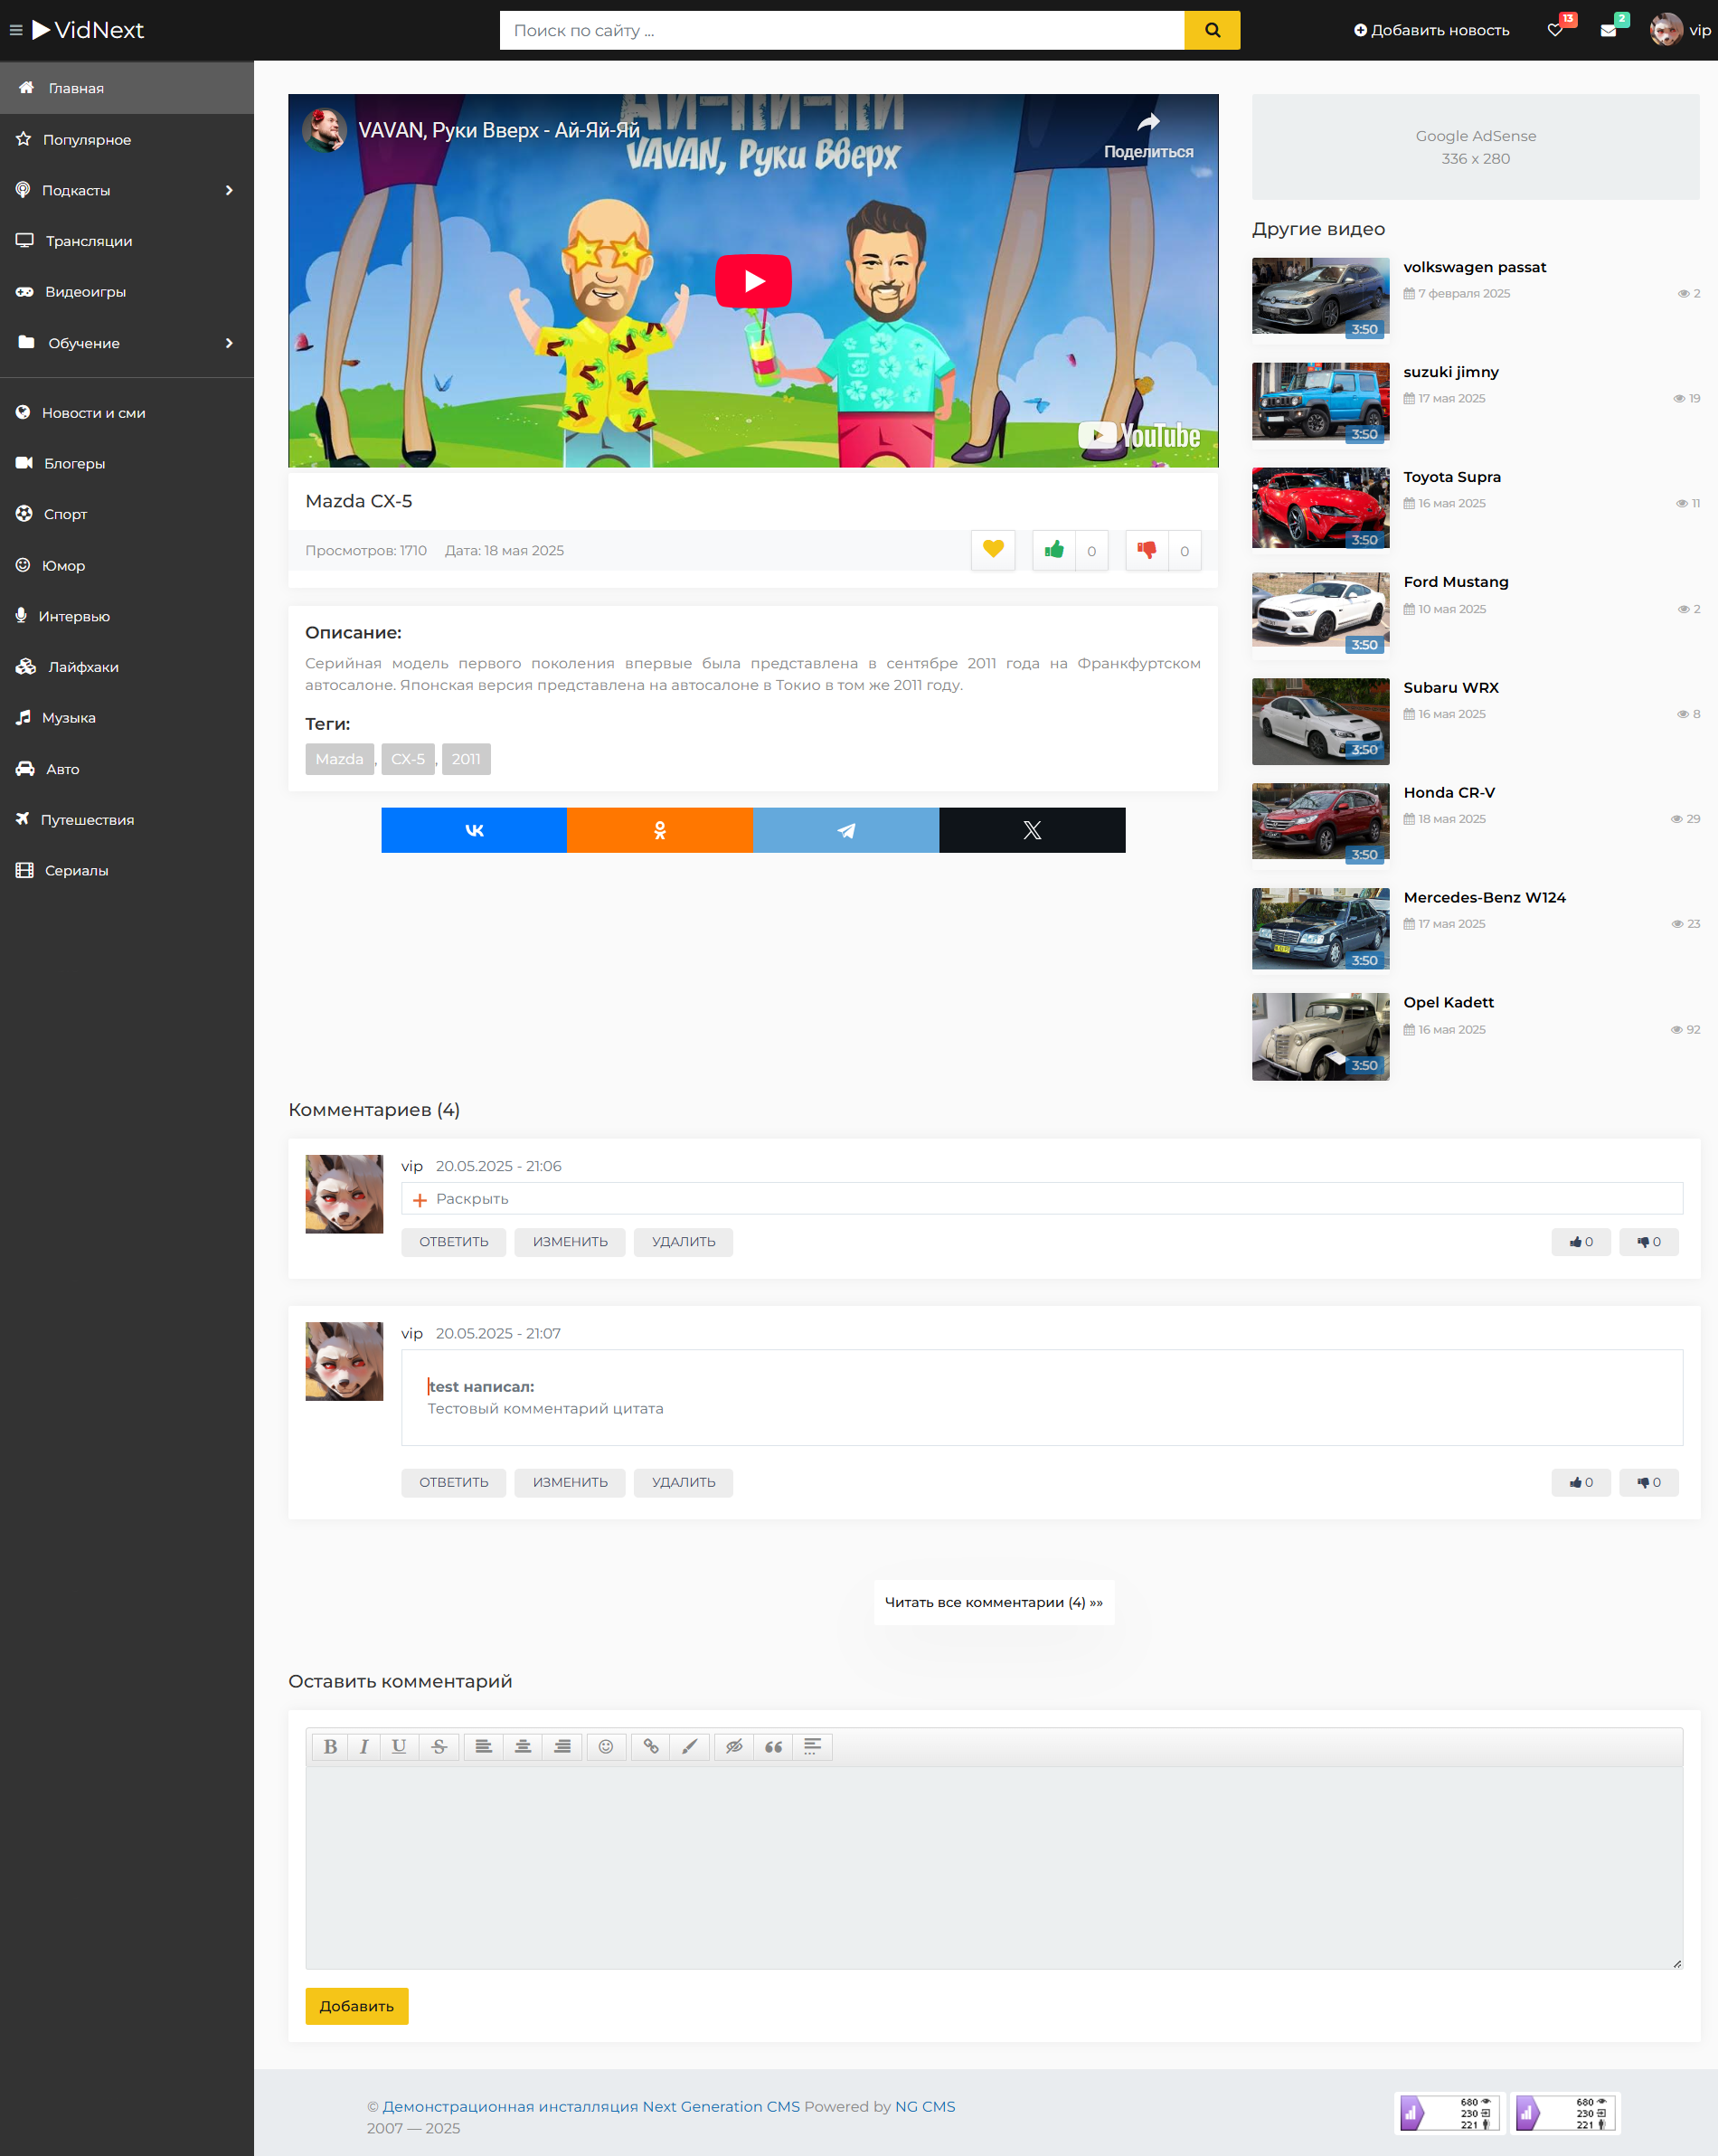
Task: Open Mercedes-Benz W124 video thumbnail
Action: click(x=1320, y=929)
